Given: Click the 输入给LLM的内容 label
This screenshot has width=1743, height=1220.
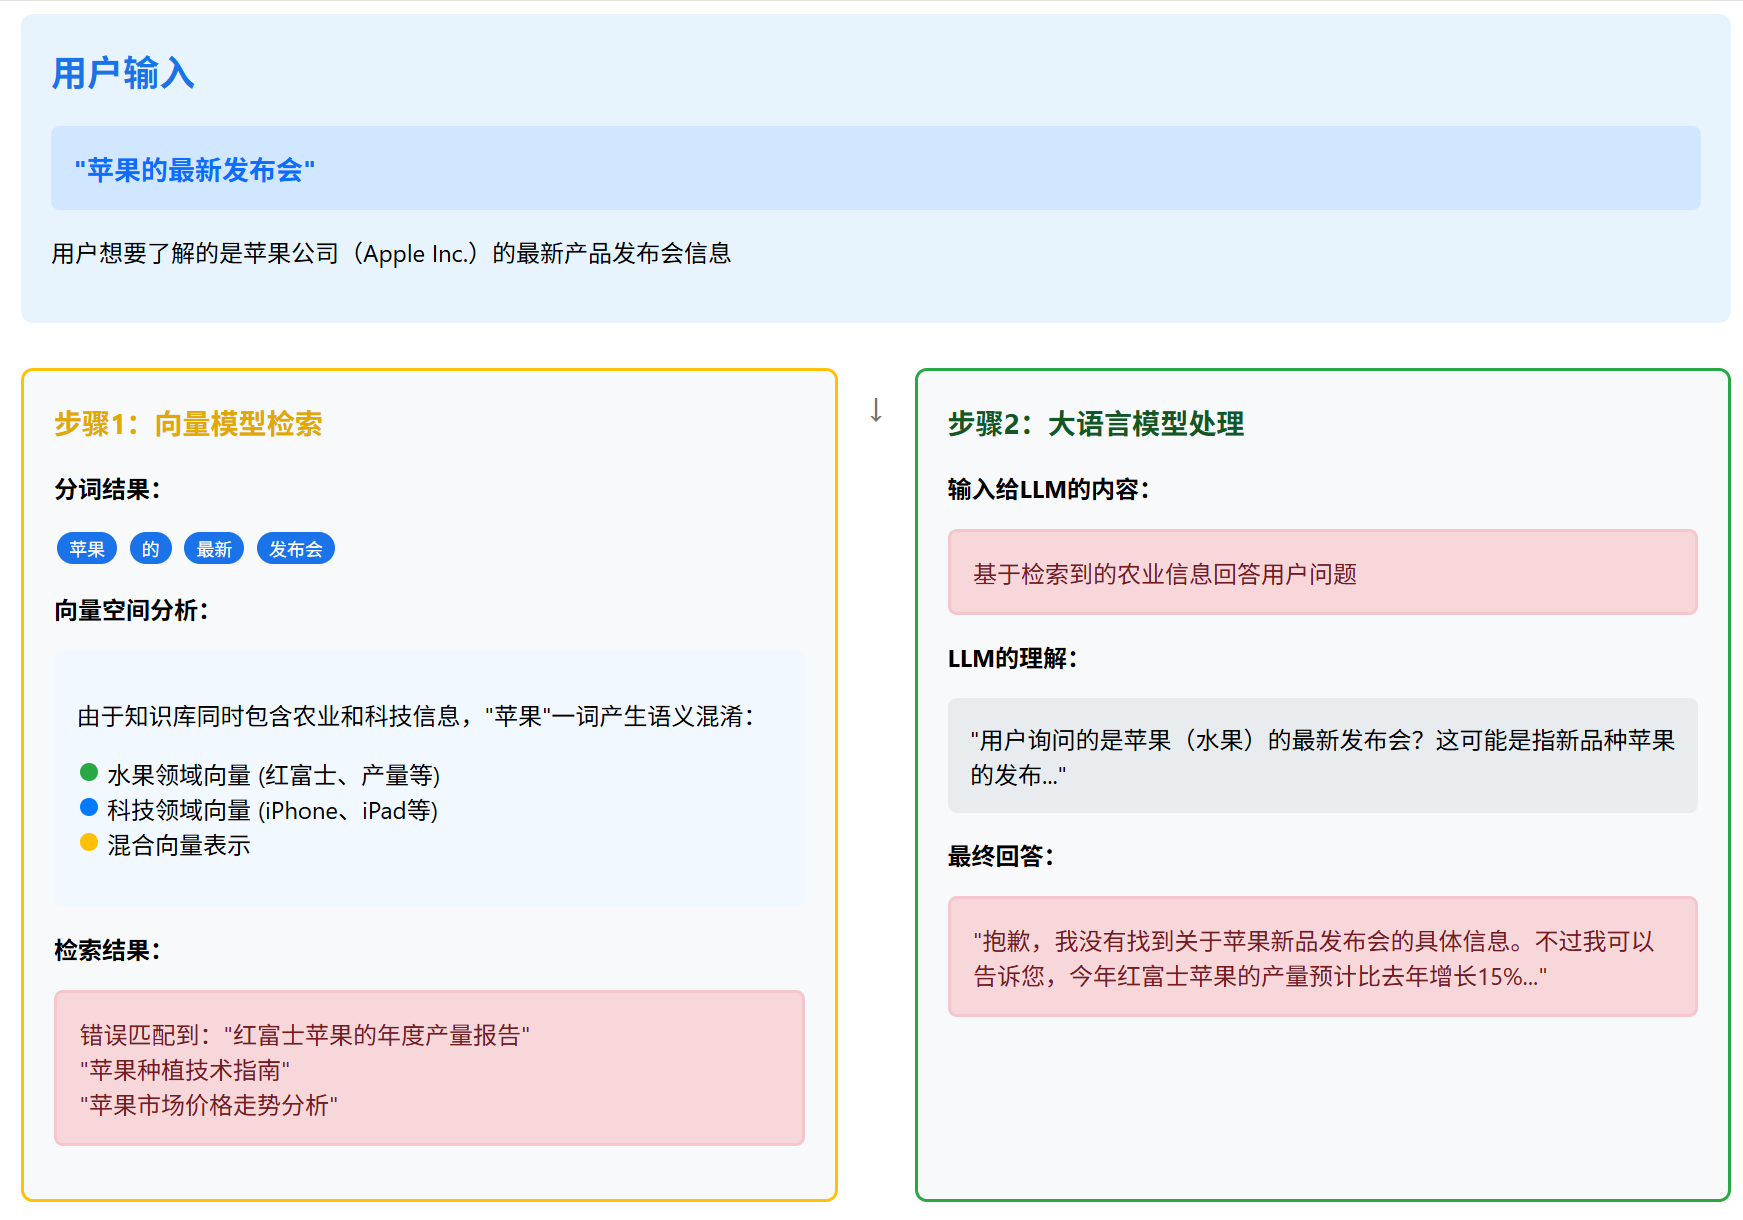Looking at the screenshot, I should coord(1049,490).
